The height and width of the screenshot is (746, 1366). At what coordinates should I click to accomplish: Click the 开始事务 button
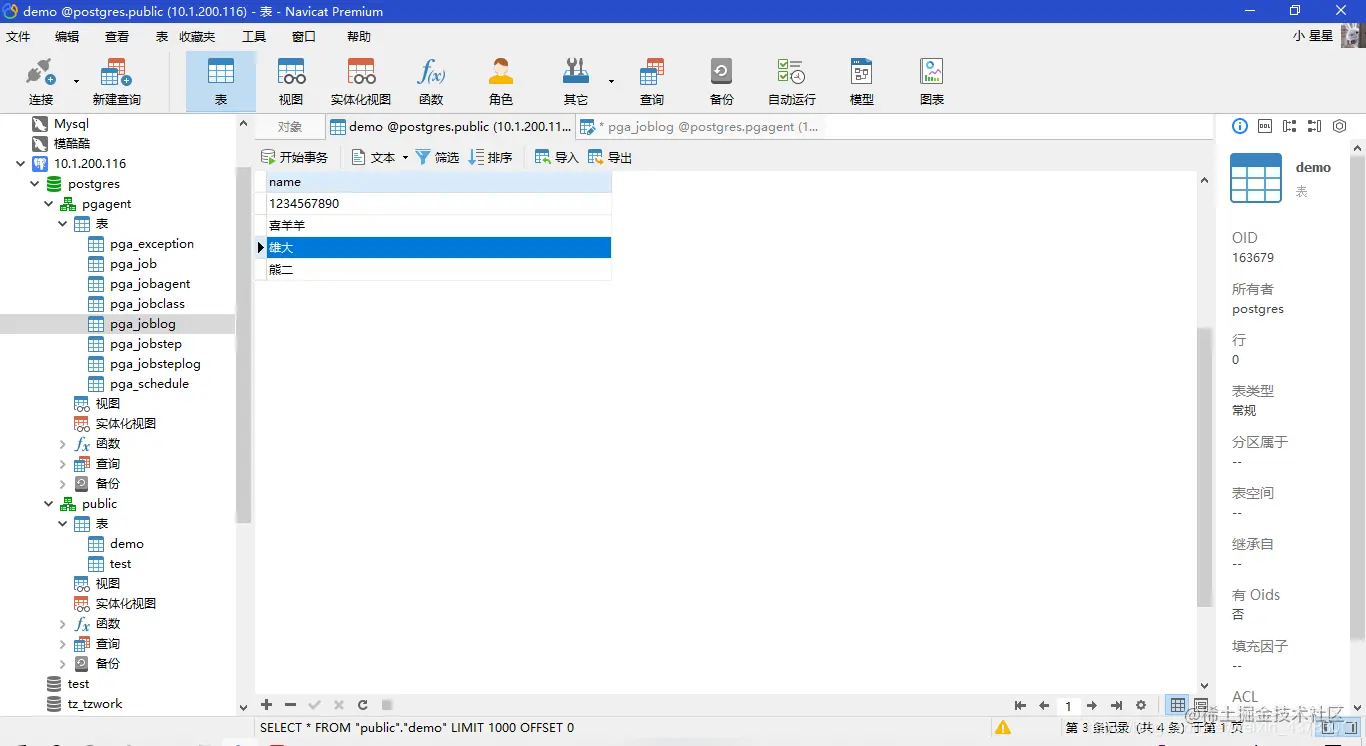click(295, 158)
